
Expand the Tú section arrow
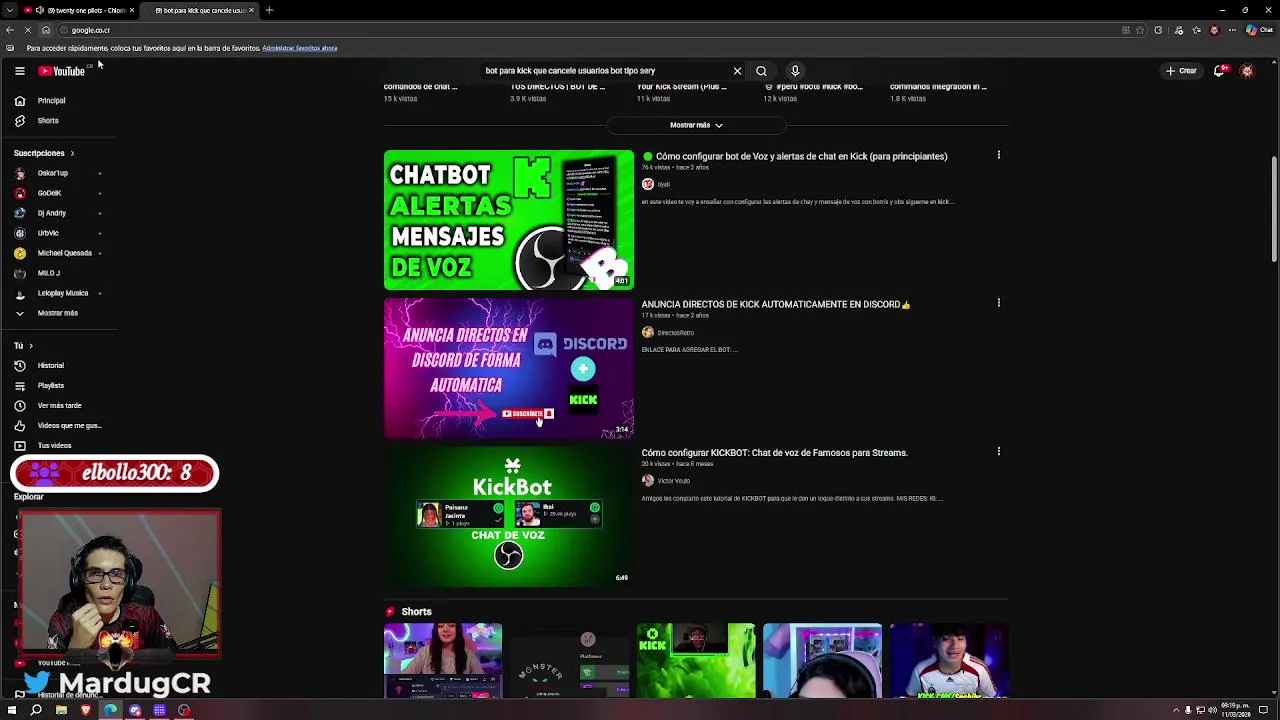[x=30, y=346]
